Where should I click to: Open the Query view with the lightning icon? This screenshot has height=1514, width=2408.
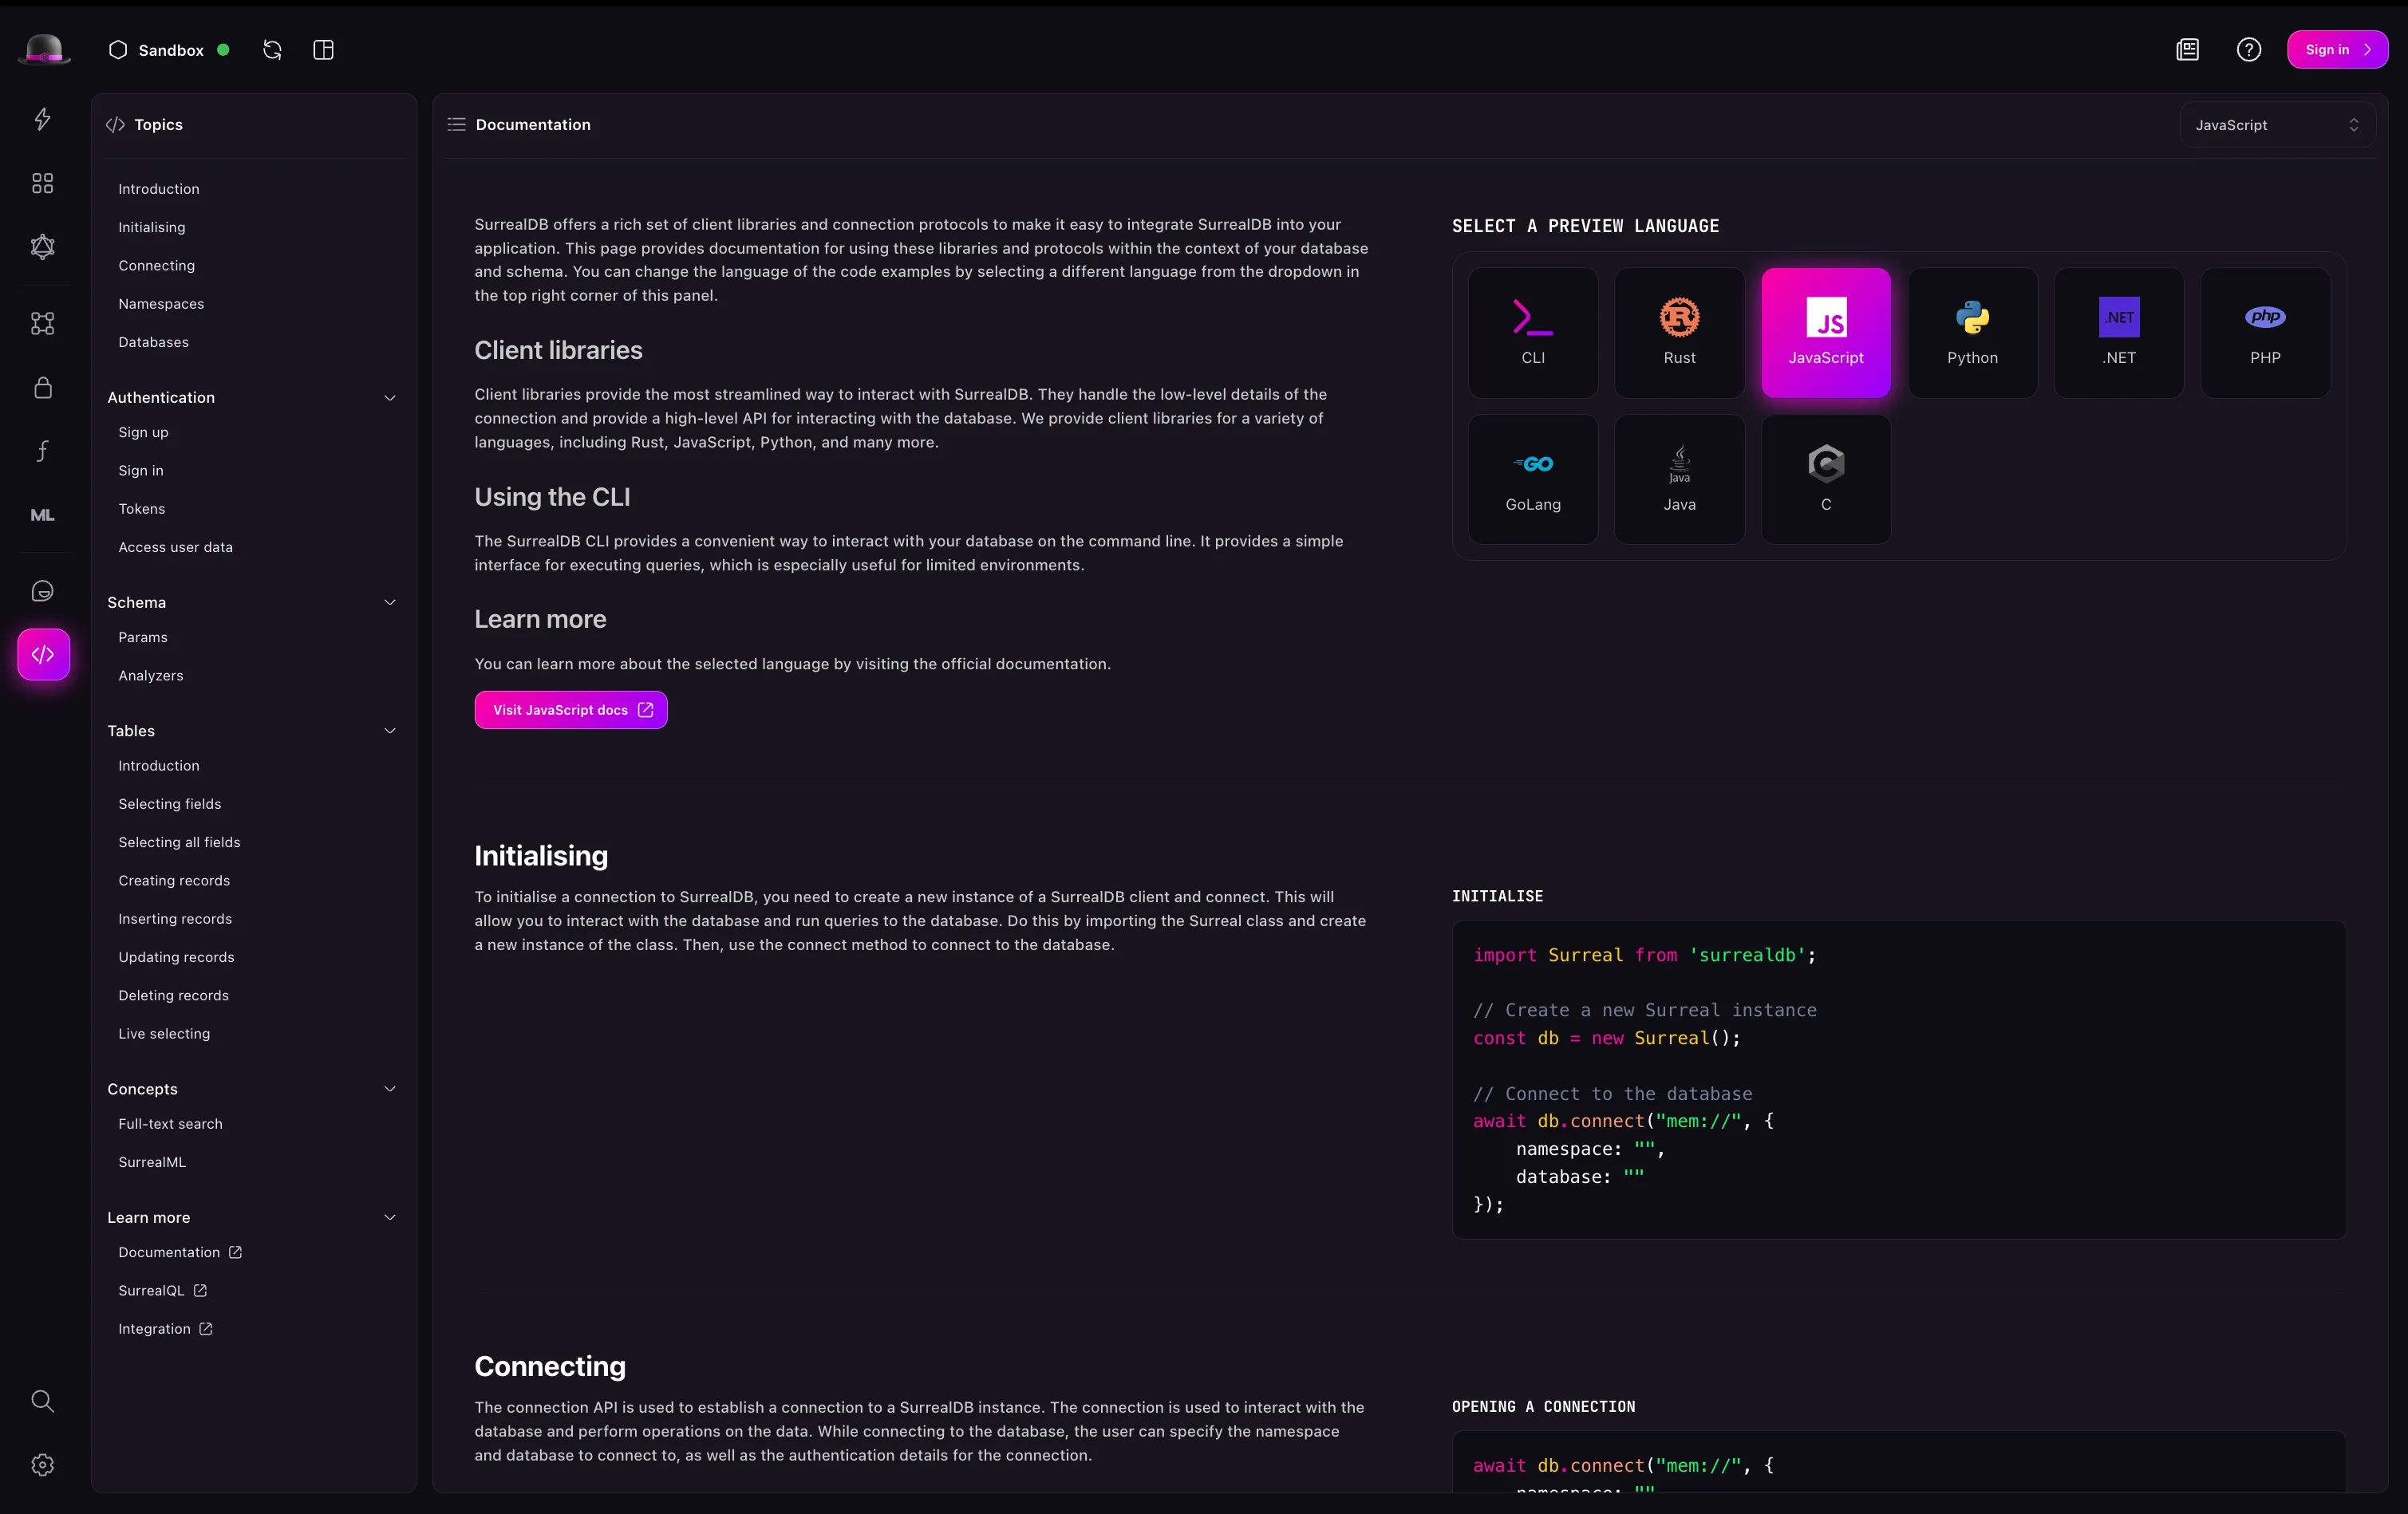point(42,120)
